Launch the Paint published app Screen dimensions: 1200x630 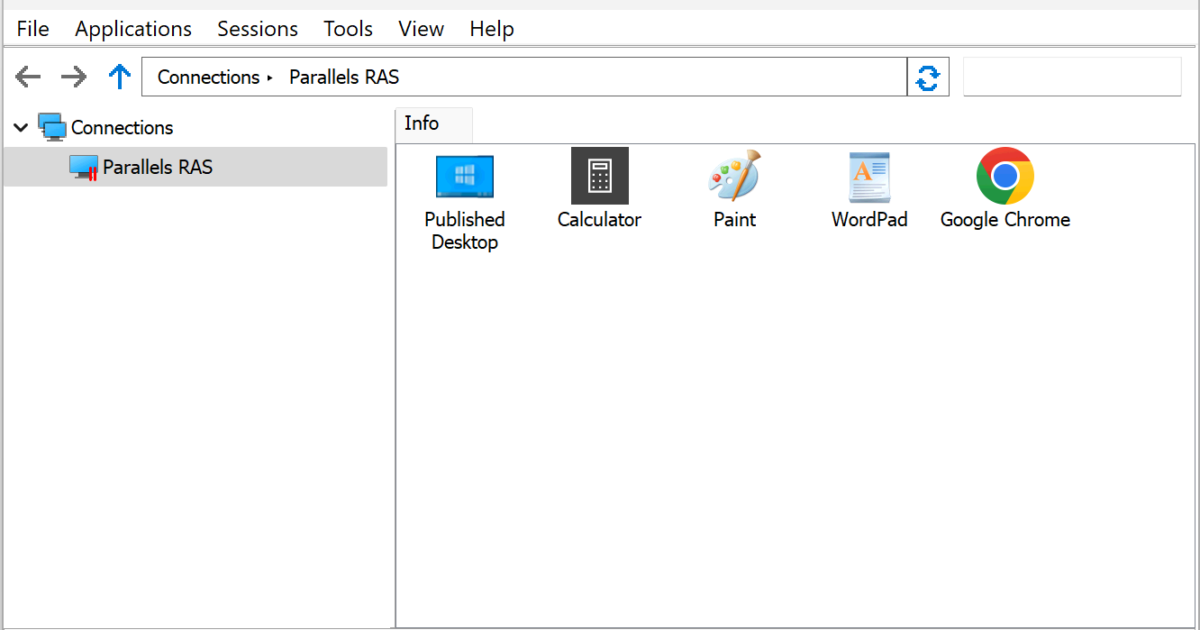(x=734, y=176)
